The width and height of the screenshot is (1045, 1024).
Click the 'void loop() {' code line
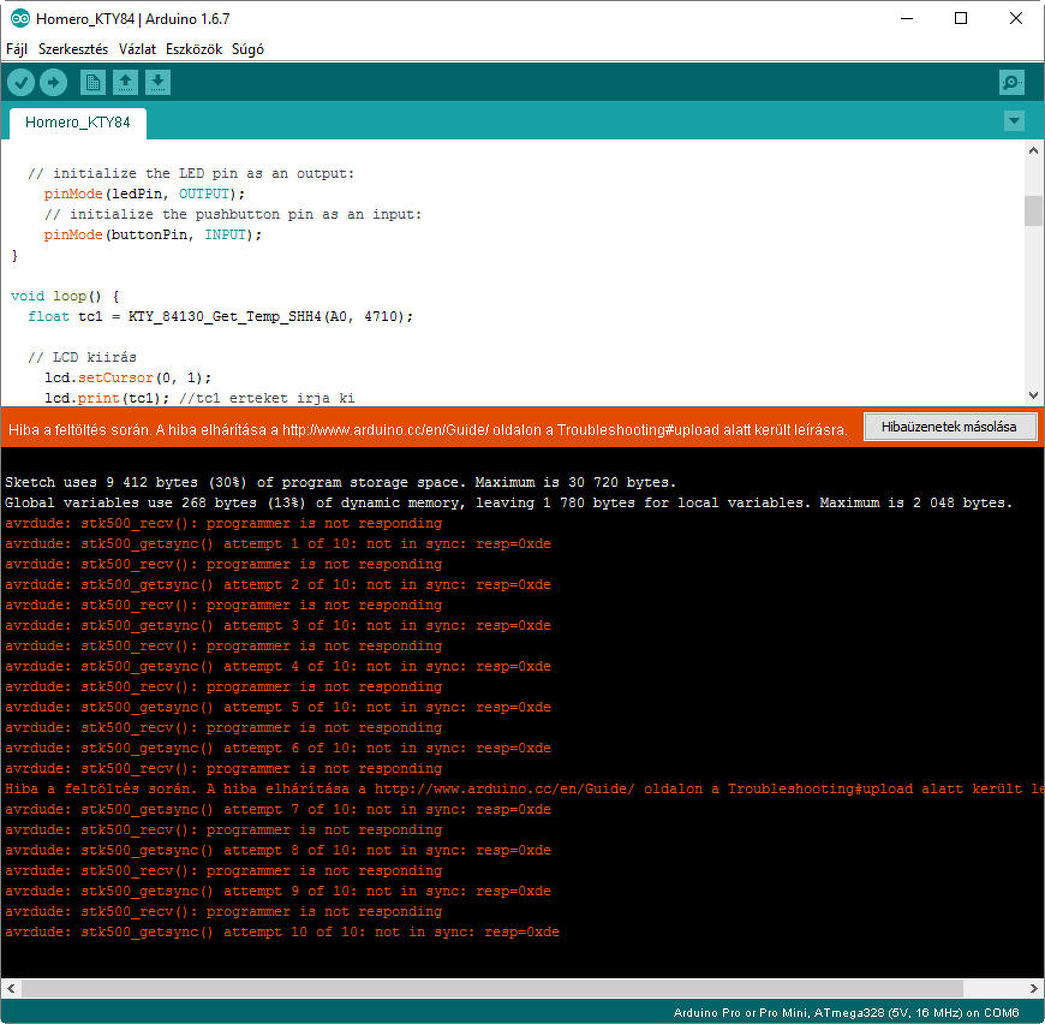pyautogui.click(x=65, y=296)
